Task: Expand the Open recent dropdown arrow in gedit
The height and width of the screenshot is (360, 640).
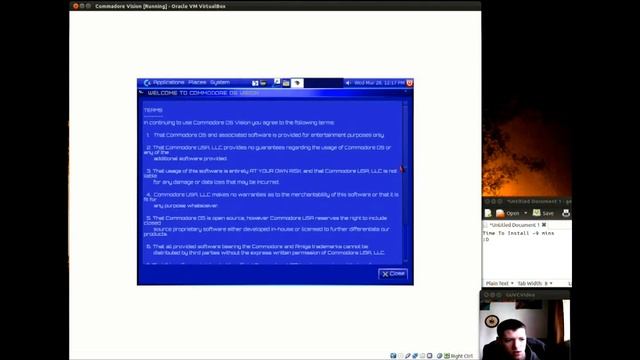Action: tap(525, 213)
